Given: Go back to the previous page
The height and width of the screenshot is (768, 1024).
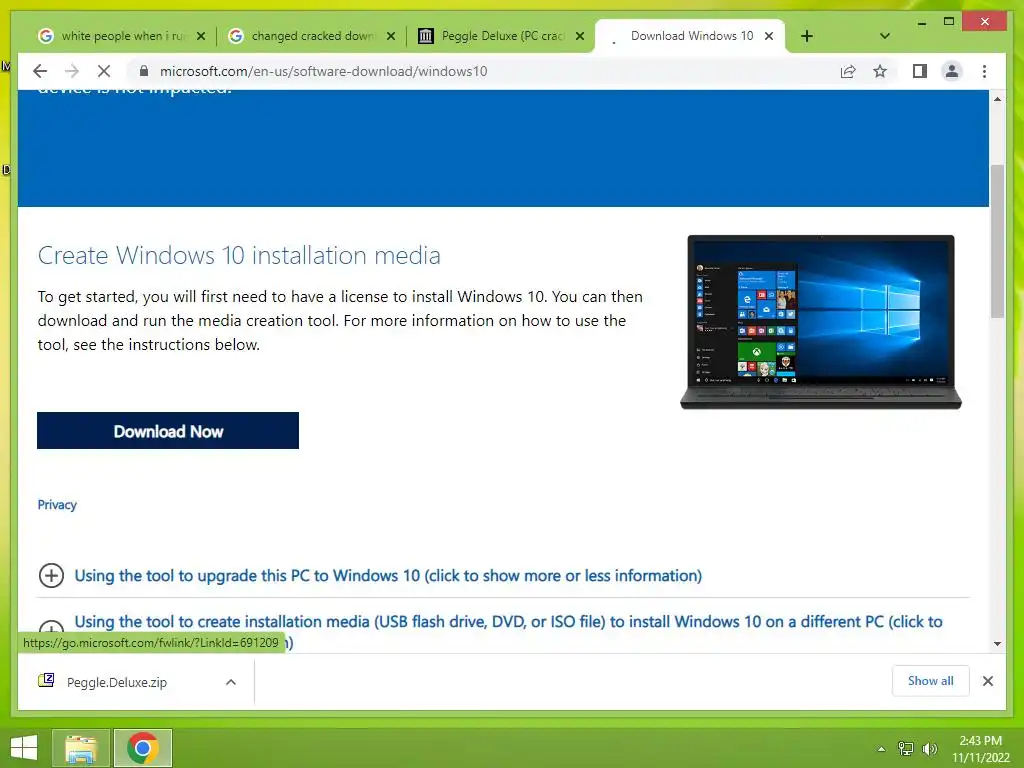Looking at the screenshot, I should tap(40, 71).
